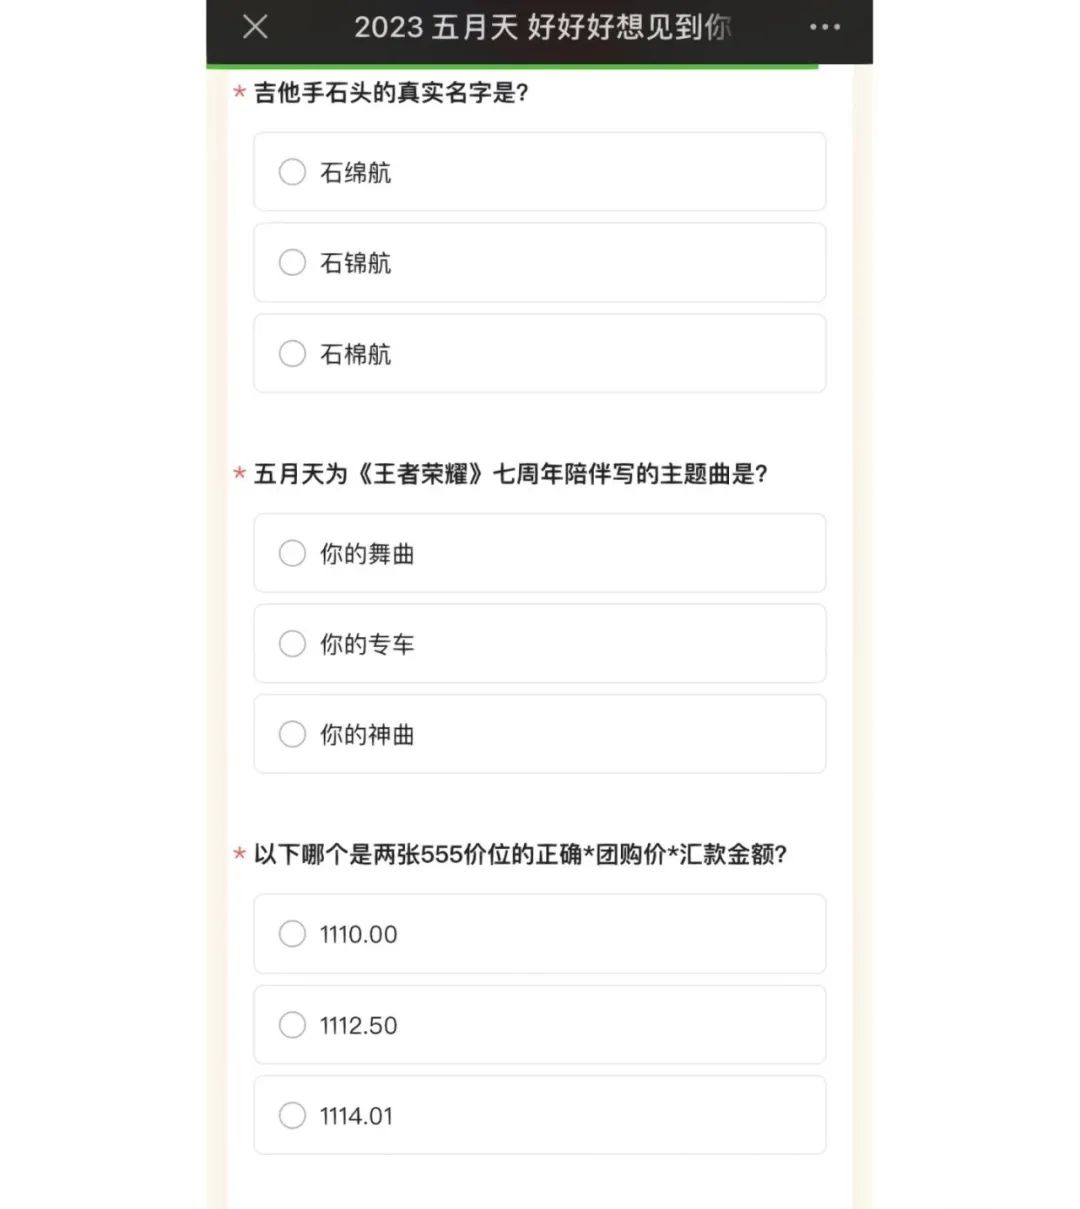The width and height of the screenshot is (1080, 1209).
Task: Click the green progress bar under header
Action: pos(512,66)
